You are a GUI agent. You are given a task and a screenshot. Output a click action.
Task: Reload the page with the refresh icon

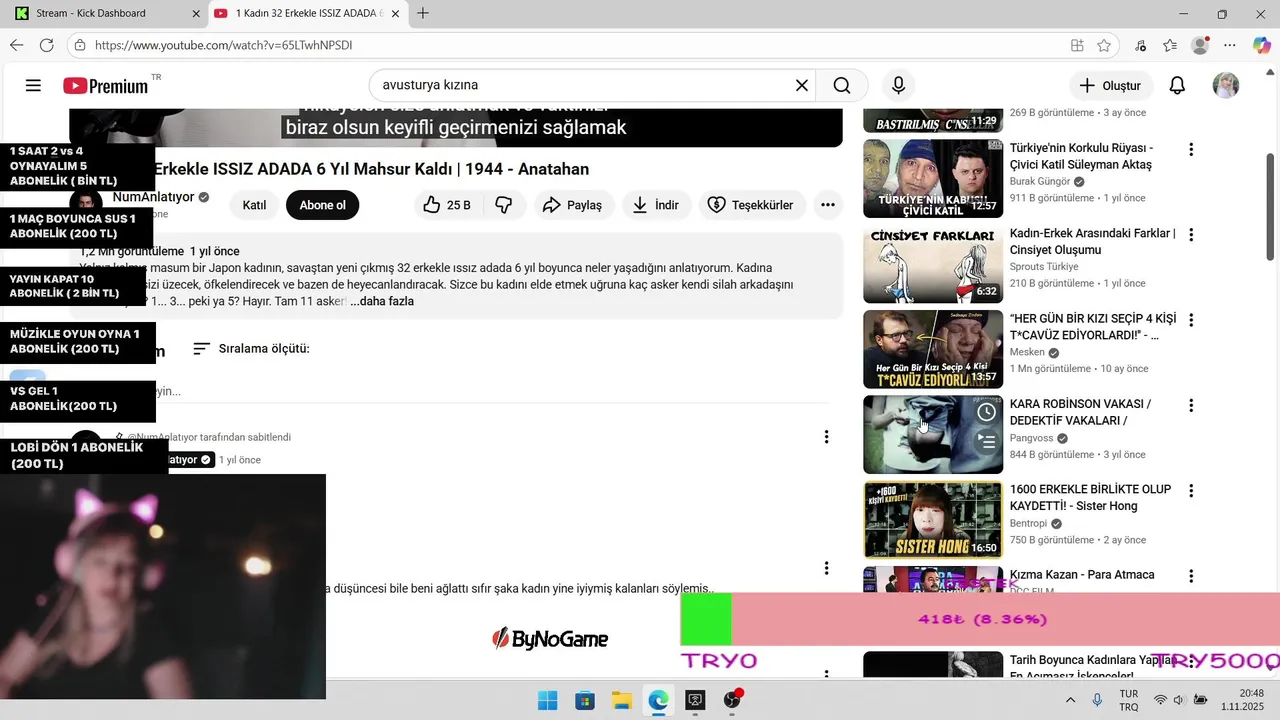click(46, 45)
